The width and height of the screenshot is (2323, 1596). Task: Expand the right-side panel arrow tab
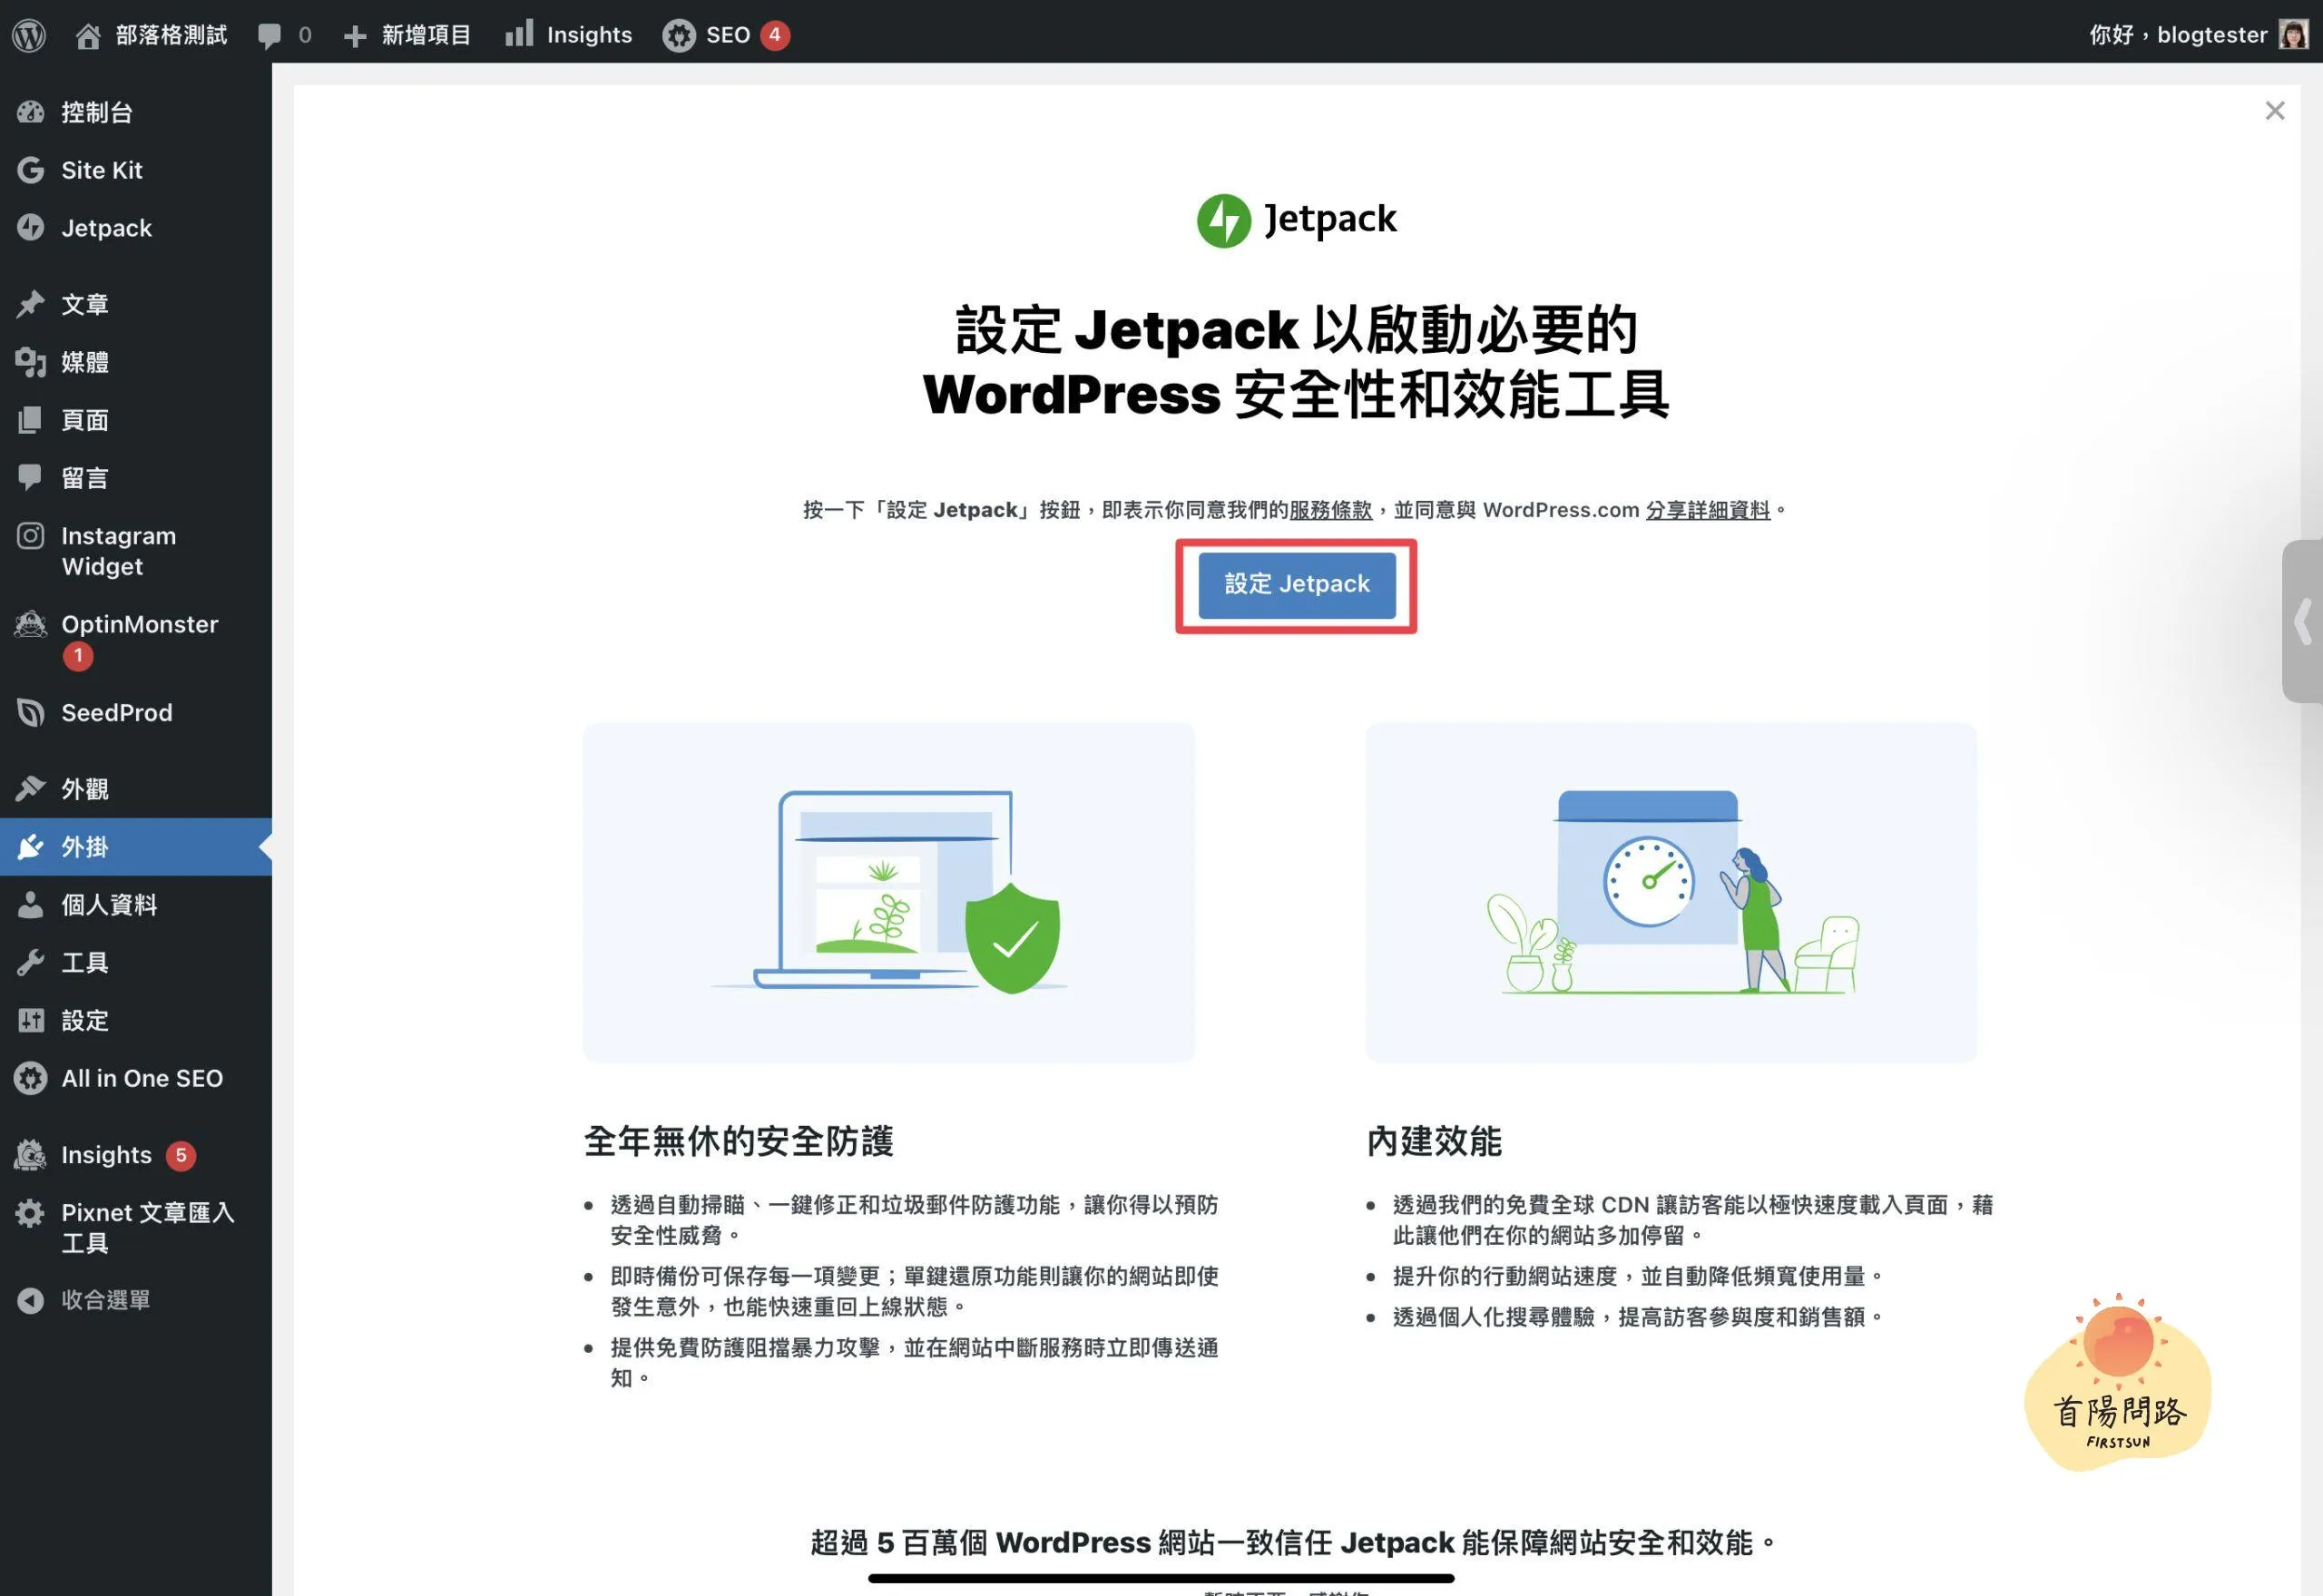point(2303,621)
